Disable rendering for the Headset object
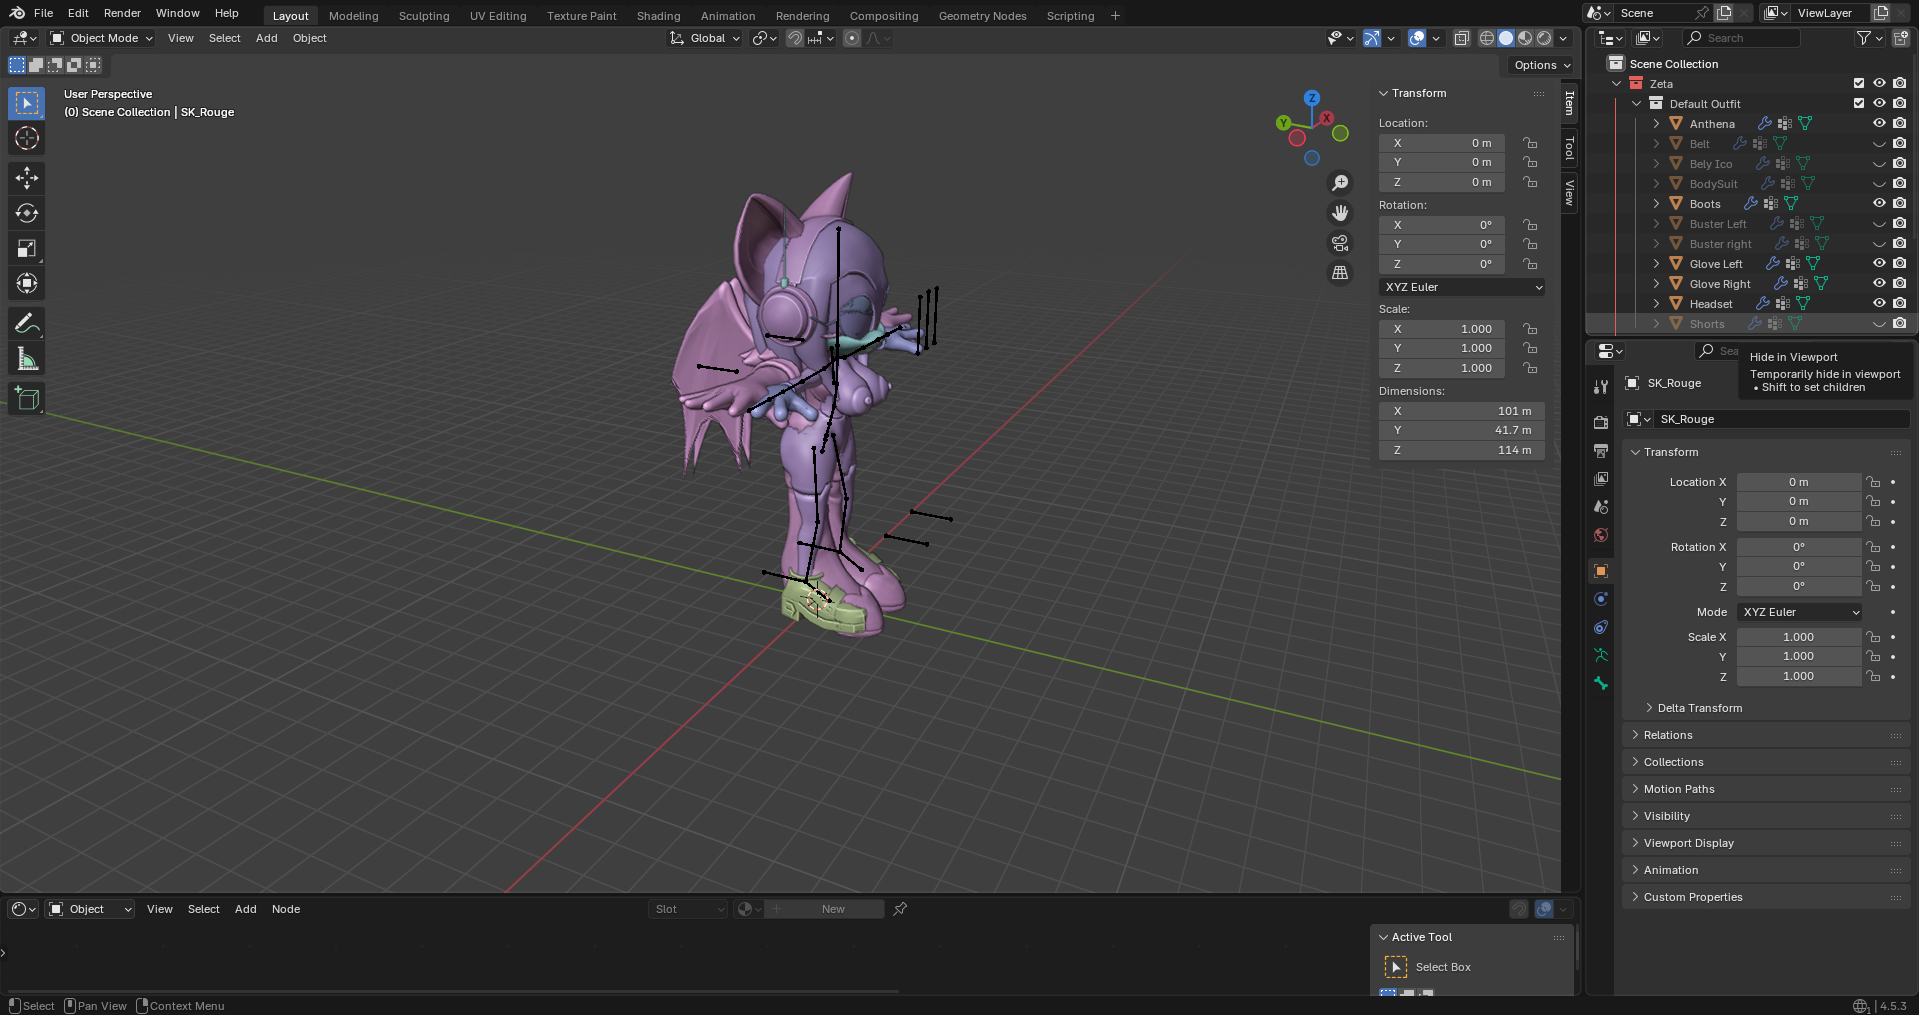The width and height of the screenshot is (1919, 1015). point(1899,303)
